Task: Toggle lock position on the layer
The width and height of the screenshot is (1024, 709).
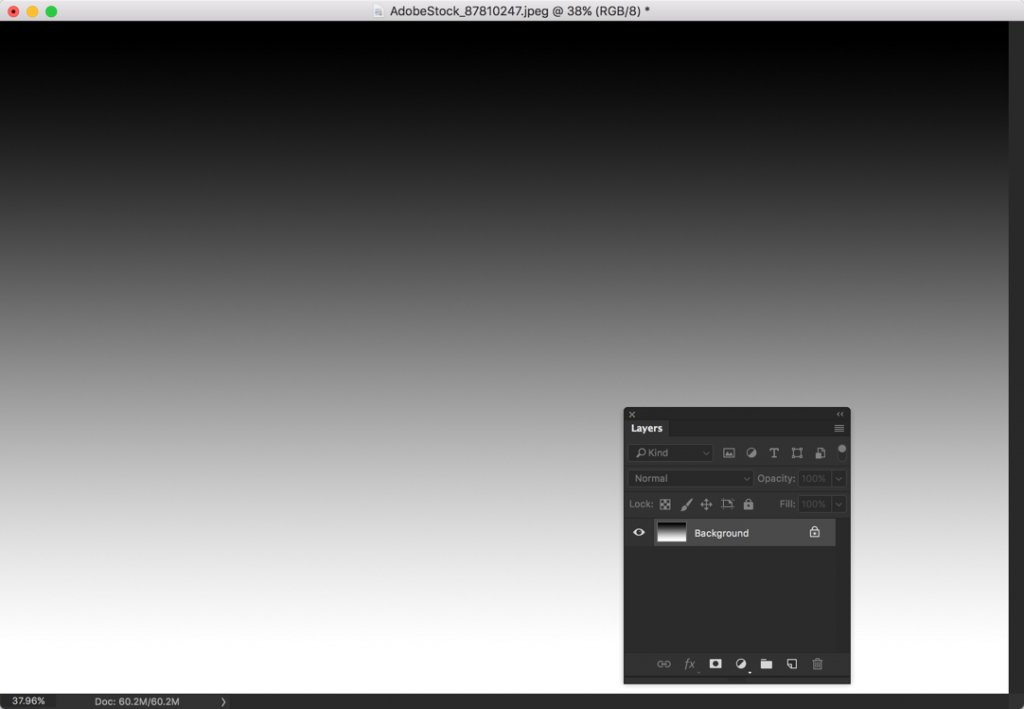Action: (706, 504)
